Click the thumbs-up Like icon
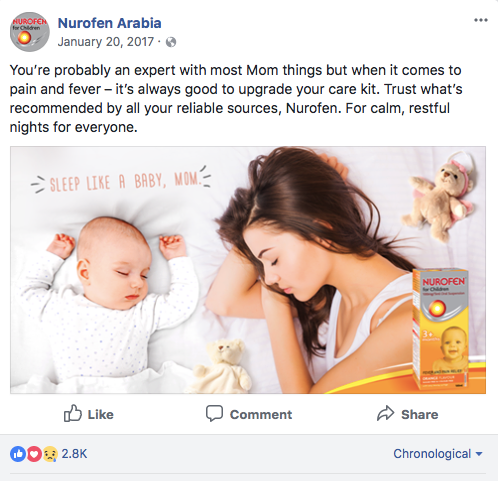The width and height of the screenshot is (498, 481). click(x=72, y=414)
